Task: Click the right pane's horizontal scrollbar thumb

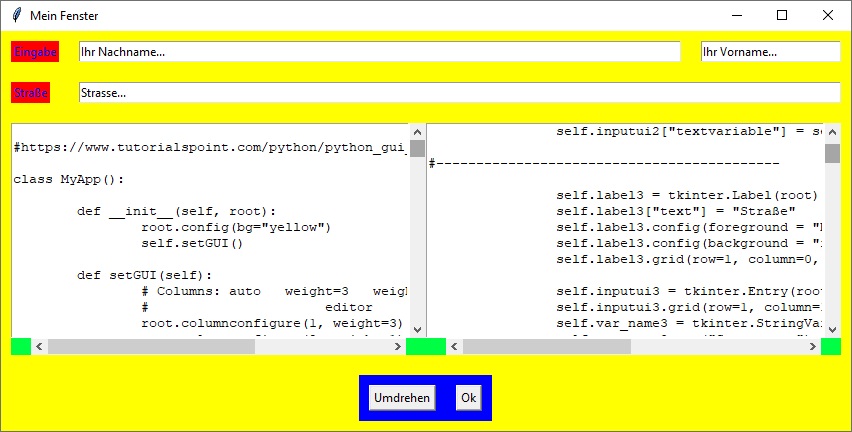Action: point(546,346)
